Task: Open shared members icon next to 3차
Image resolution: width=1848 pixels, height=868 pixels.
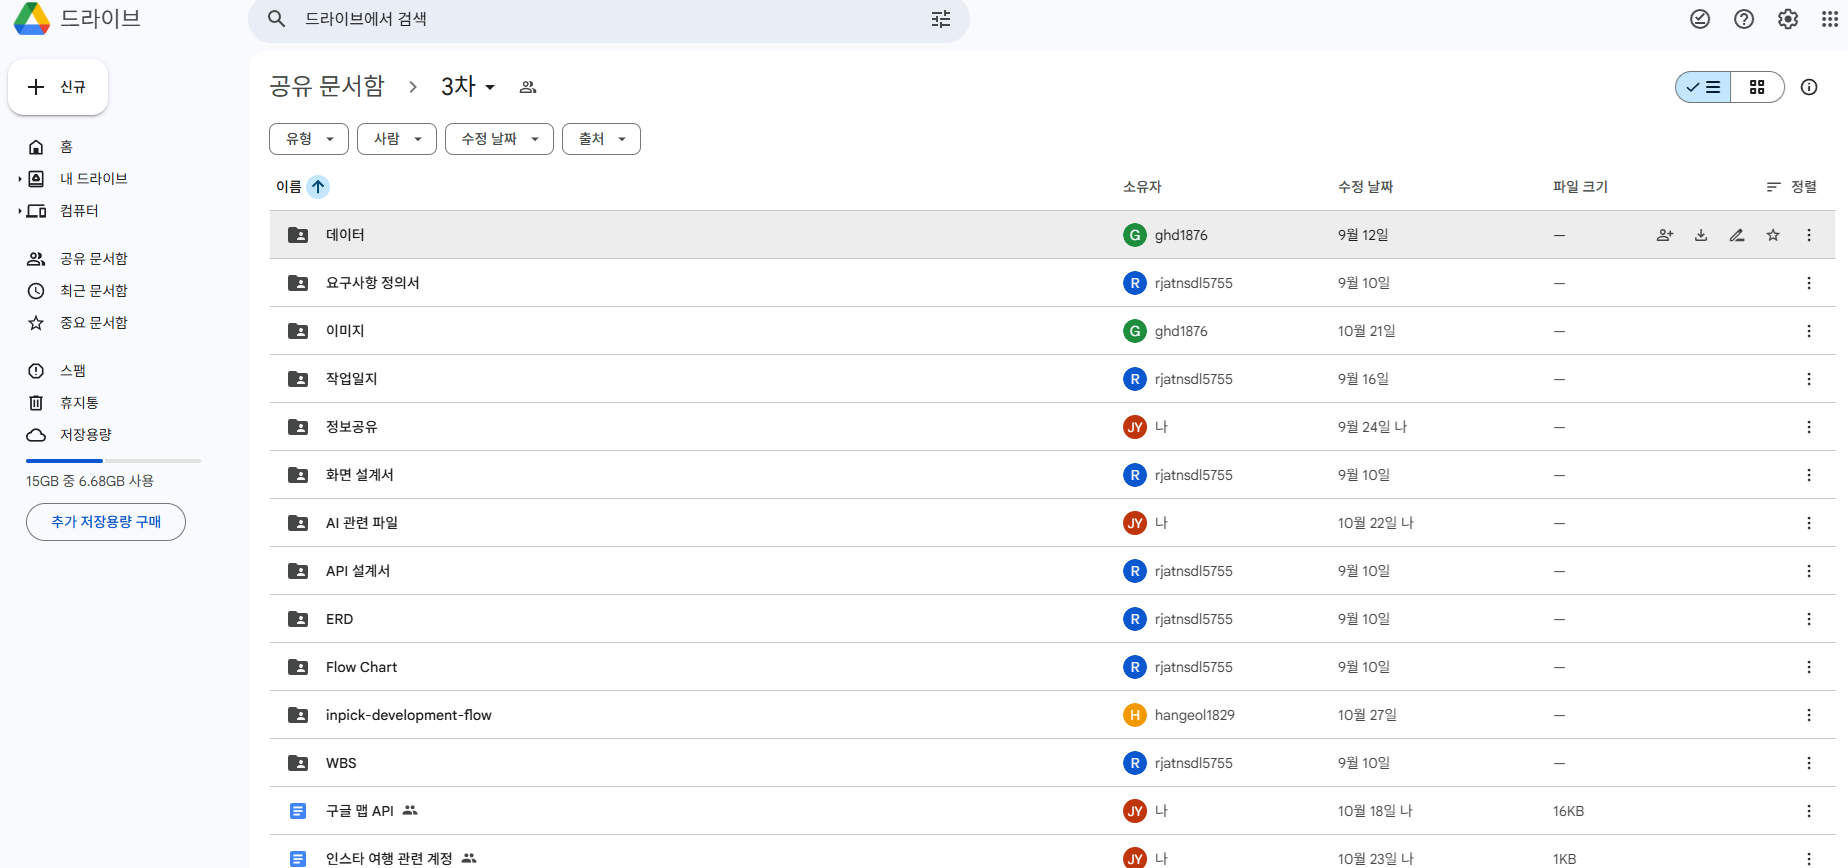Action: tap(528, 87)
